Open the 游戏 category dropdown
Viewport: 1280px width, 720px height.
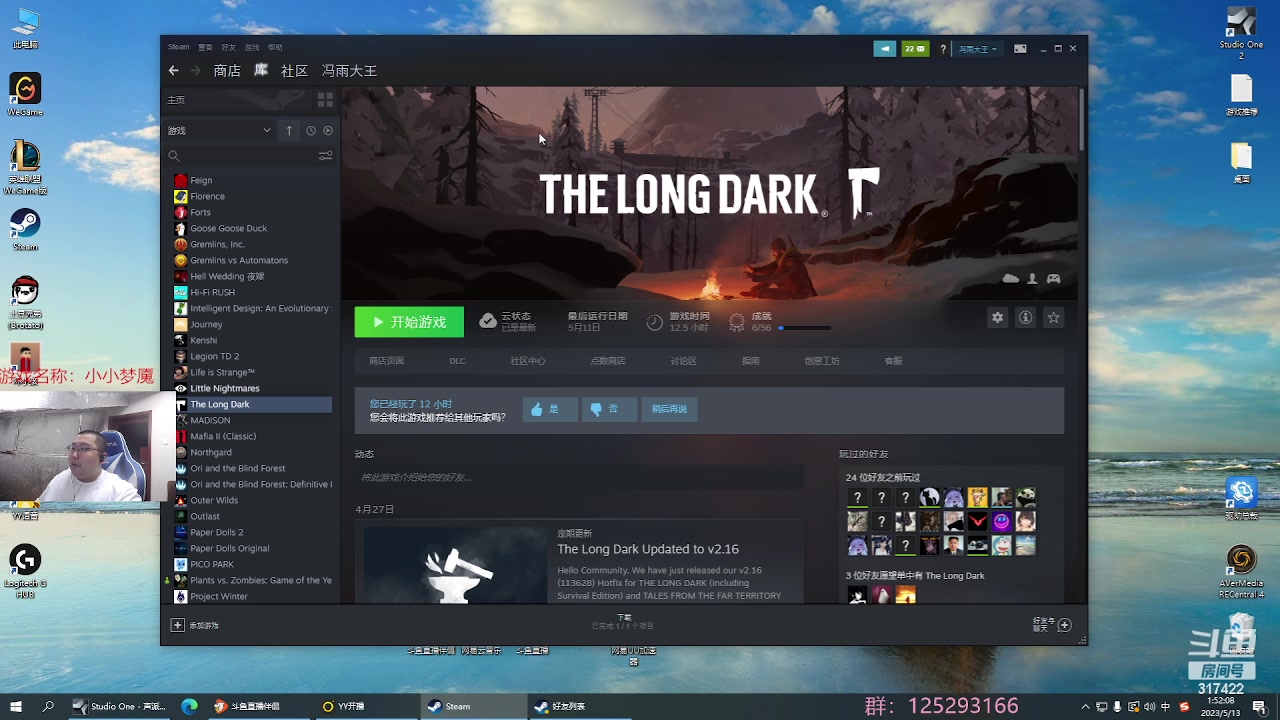[219, 131]
